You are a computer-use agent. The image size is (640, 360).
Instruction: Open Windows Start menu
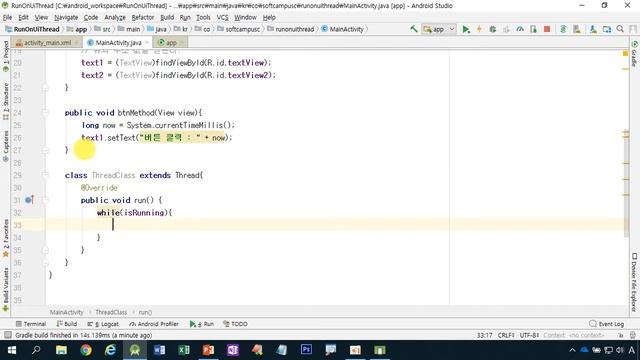[12, 350]
